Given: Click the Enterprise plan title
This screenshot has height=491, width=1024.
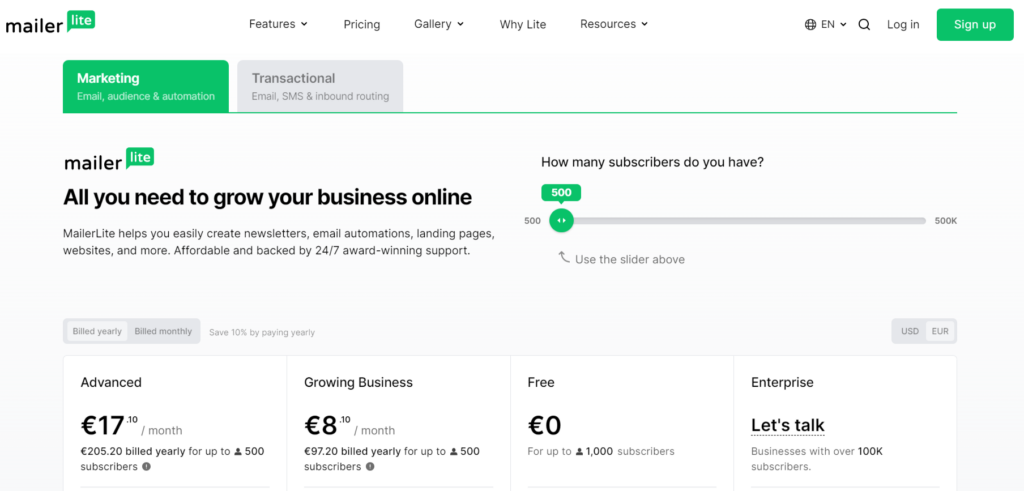Looking at the screenshot, I should (782, 382).
